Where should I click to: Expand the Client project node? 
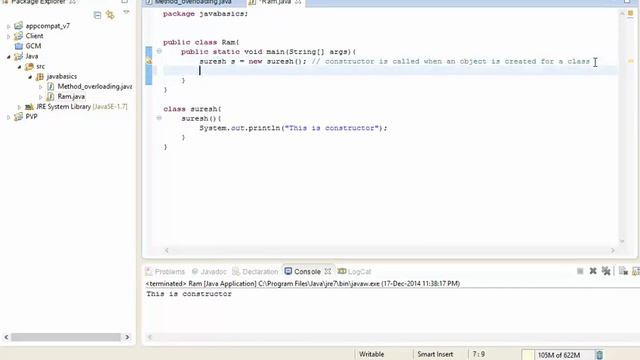tap(9, 36)
